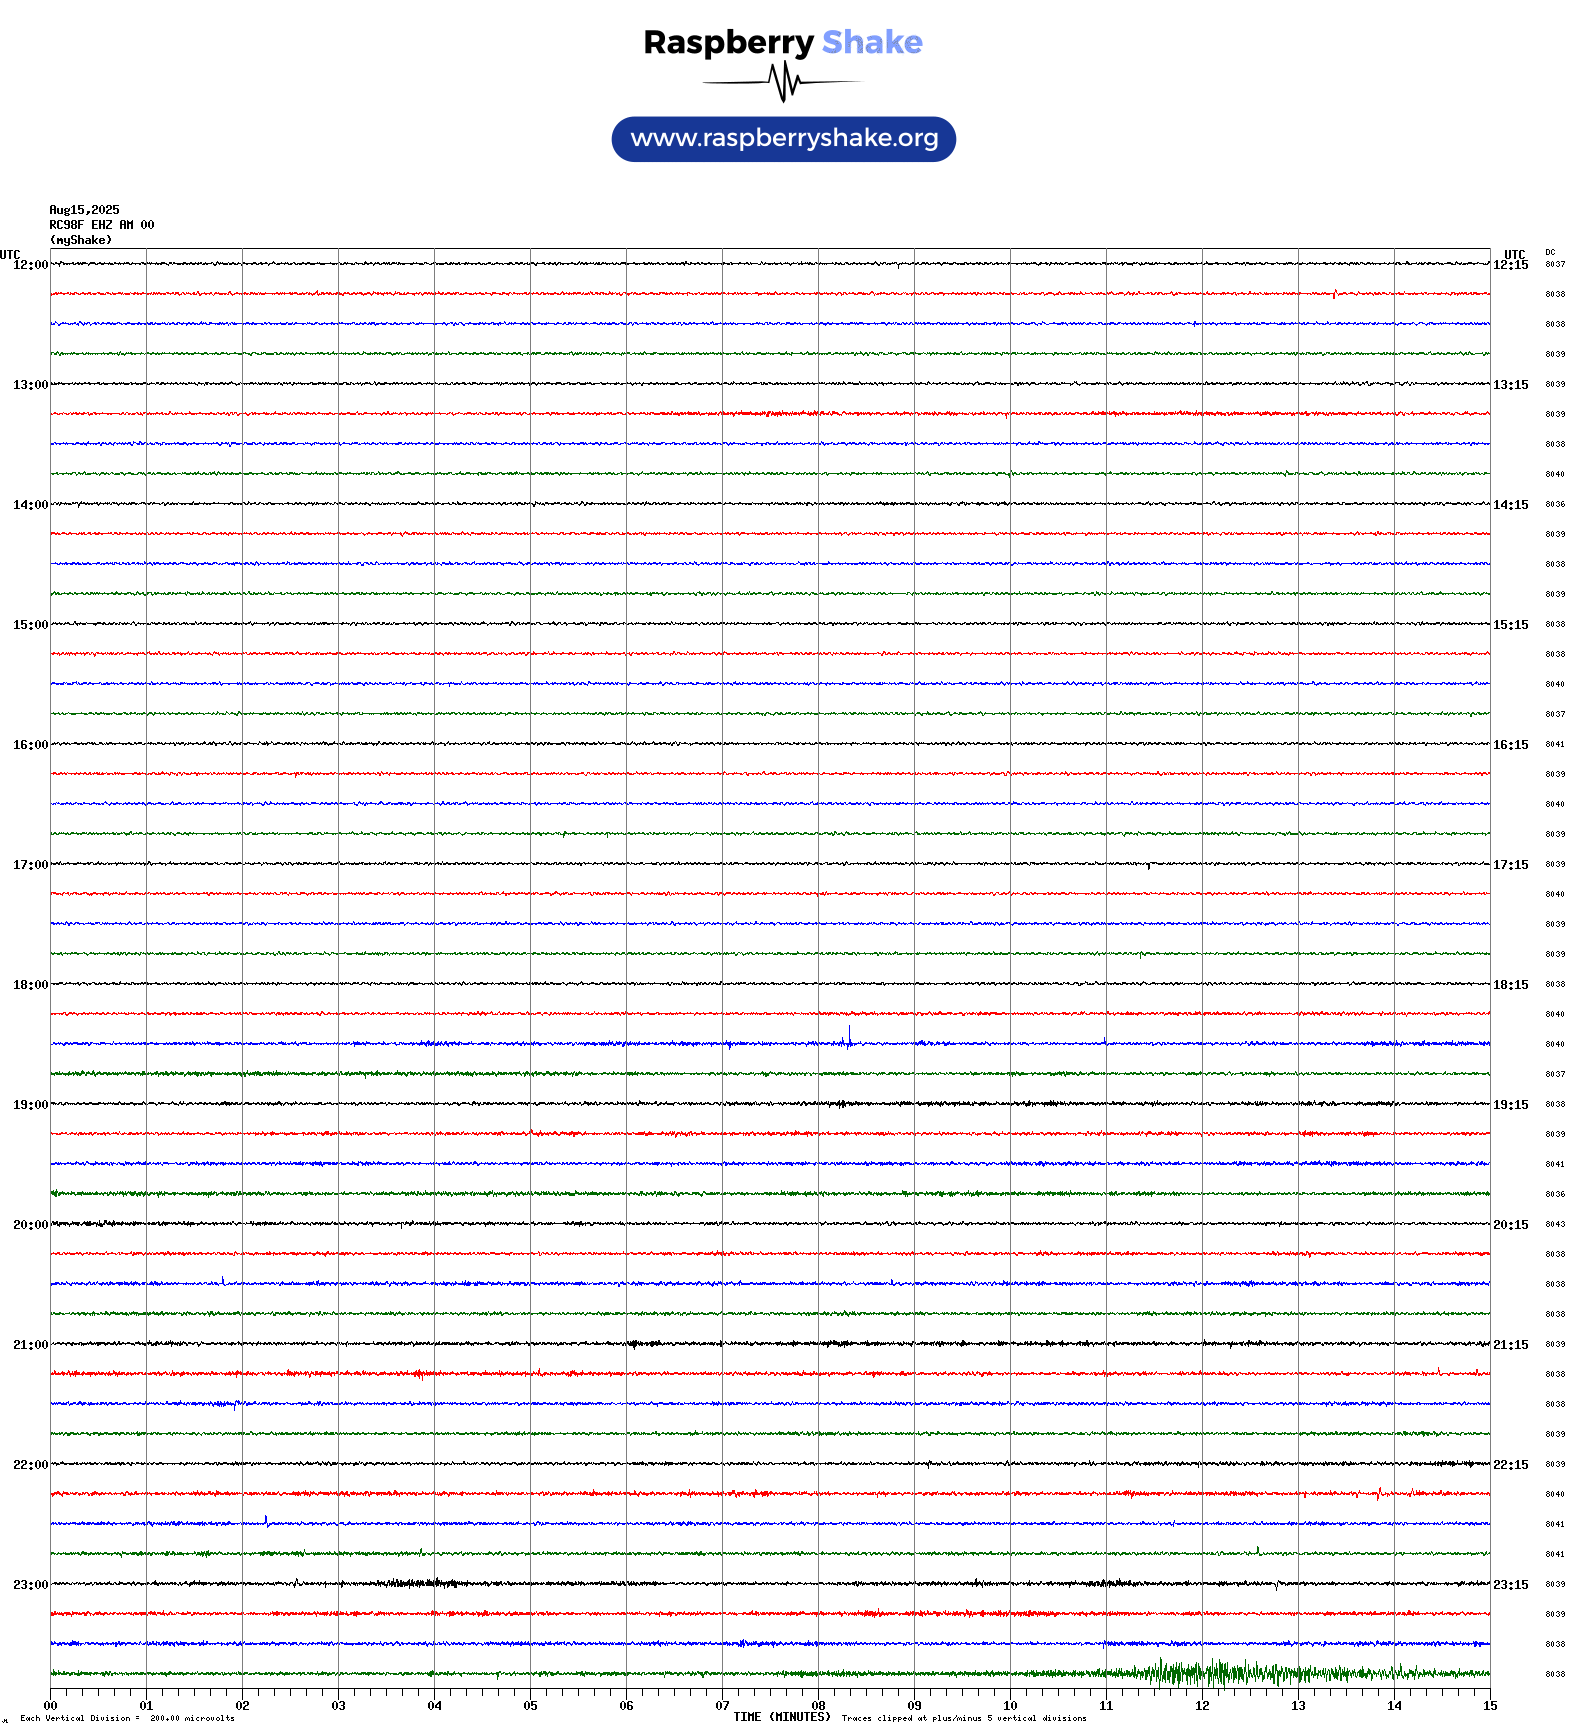Click the 12:00 hour label on left axis
The width and height of the screenshot is (1570, 1732).
[30, 265]
